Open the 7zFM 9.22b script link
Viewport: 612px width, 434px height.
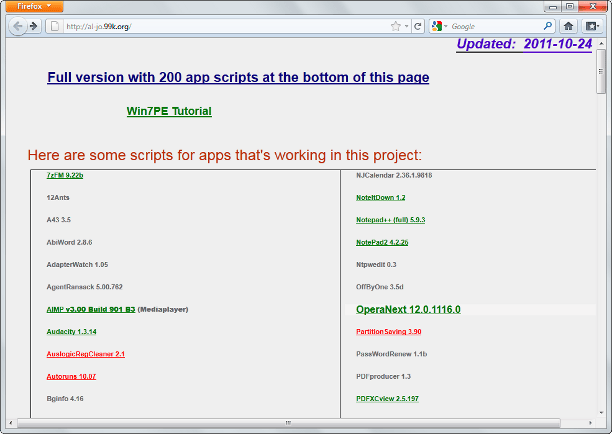click(65, 175)
